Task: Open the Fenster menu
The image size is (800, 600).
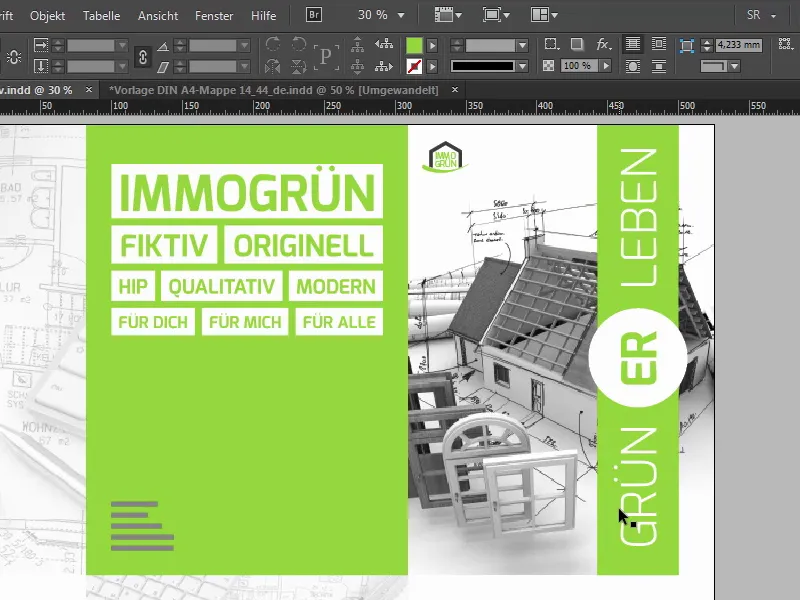Action: 214,16
